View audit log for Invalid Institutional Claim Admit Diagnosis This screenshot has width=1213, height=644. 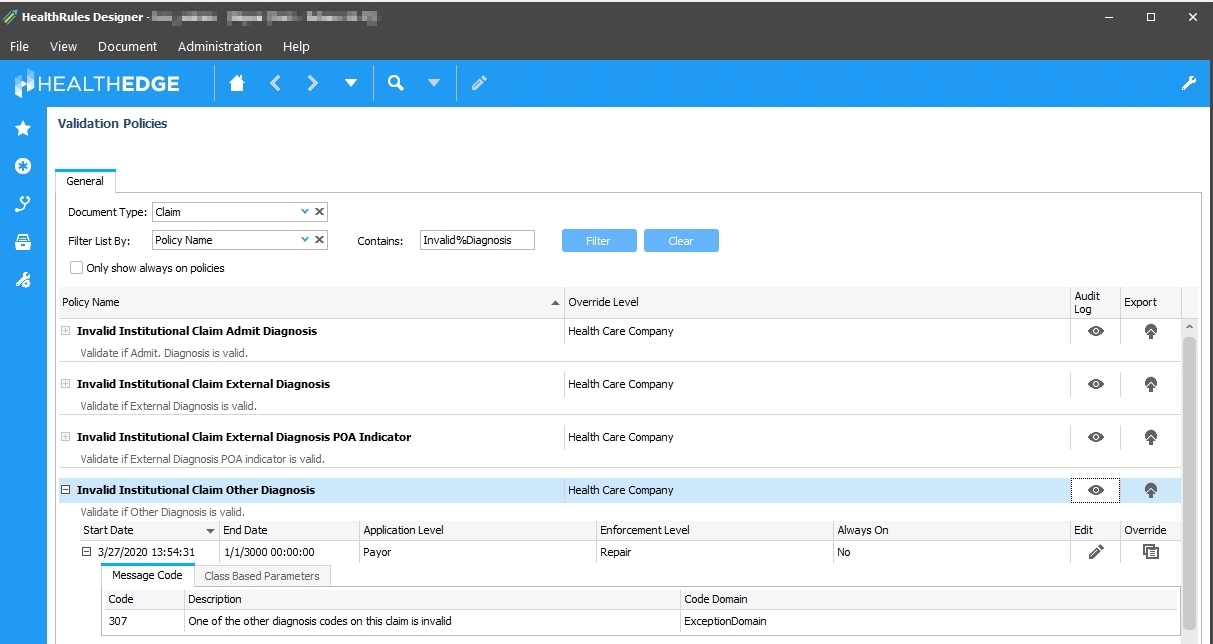1094,331
